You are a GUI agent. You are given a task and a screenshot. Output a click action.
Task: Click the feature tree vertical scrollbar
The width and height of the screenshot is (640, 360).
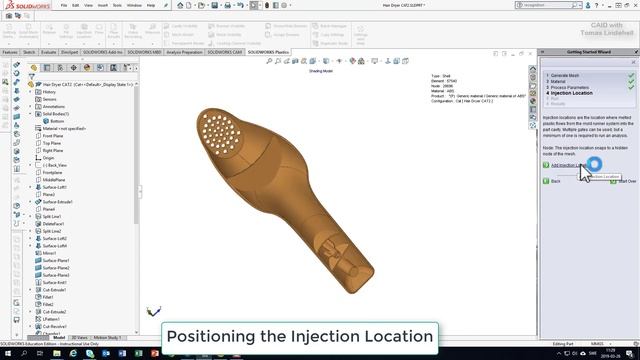(136, 155)
